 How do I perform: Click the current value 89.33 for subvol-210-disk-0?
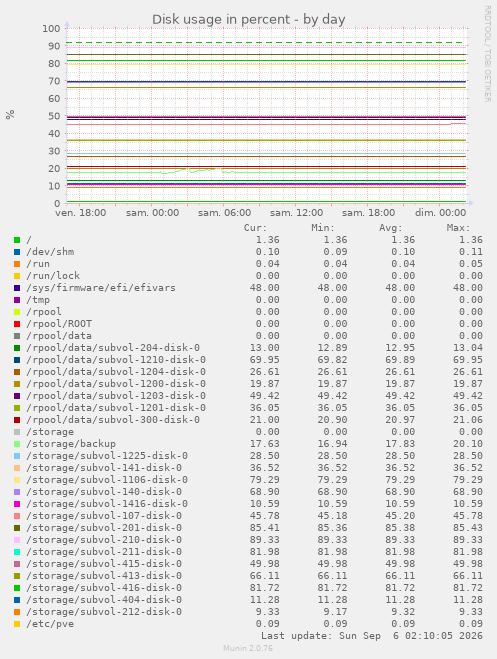point(265,540)
